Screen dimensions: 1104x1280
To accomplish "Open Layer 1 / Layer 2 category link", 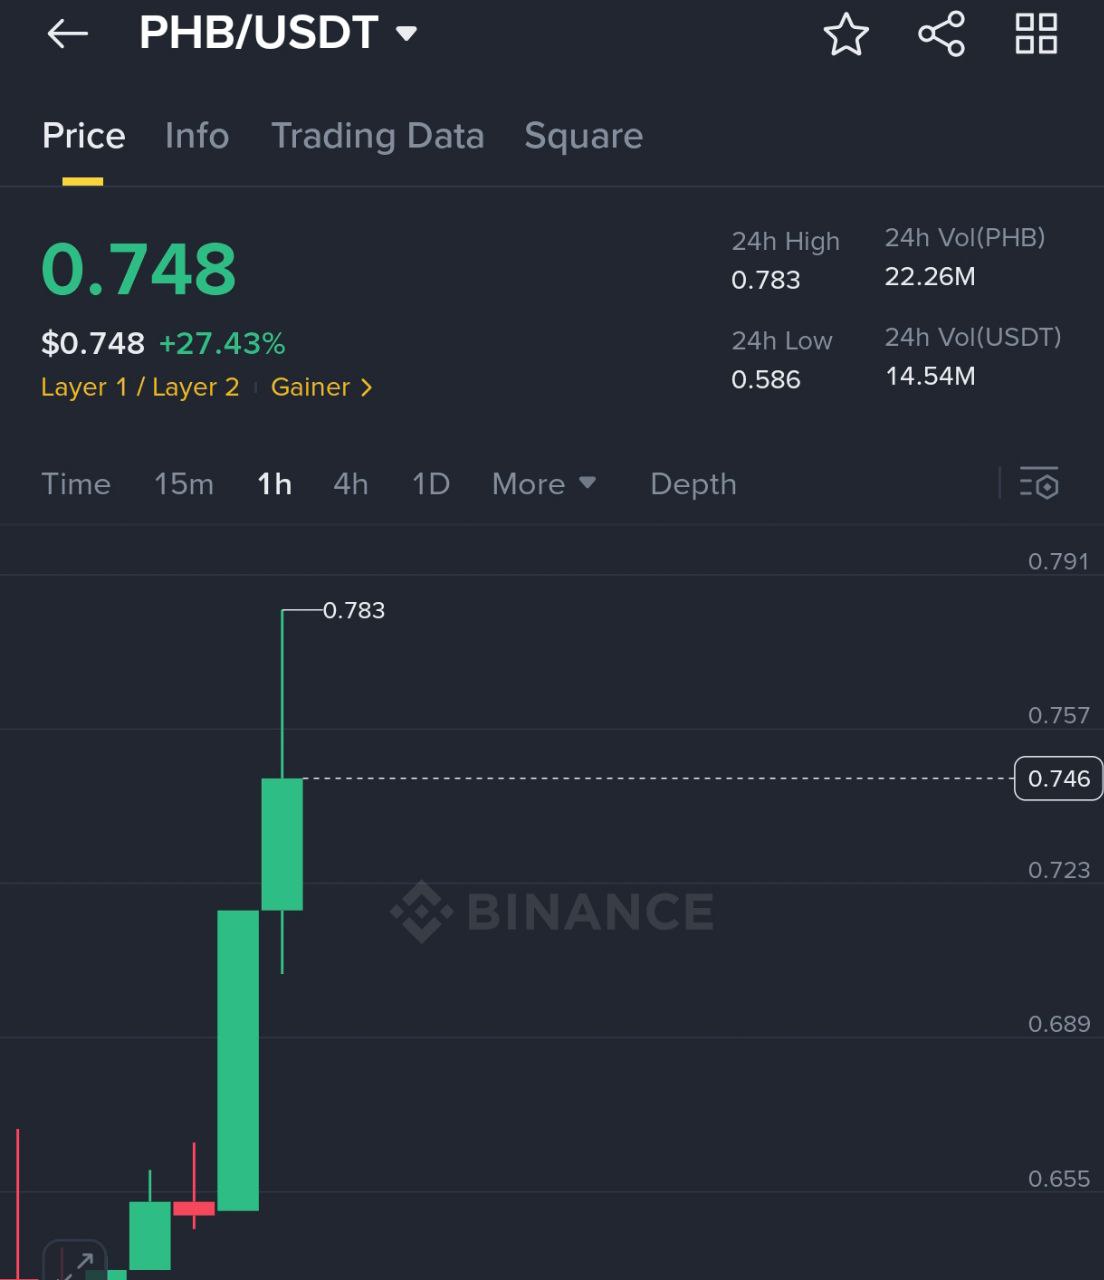I will [x=140, y=387].
